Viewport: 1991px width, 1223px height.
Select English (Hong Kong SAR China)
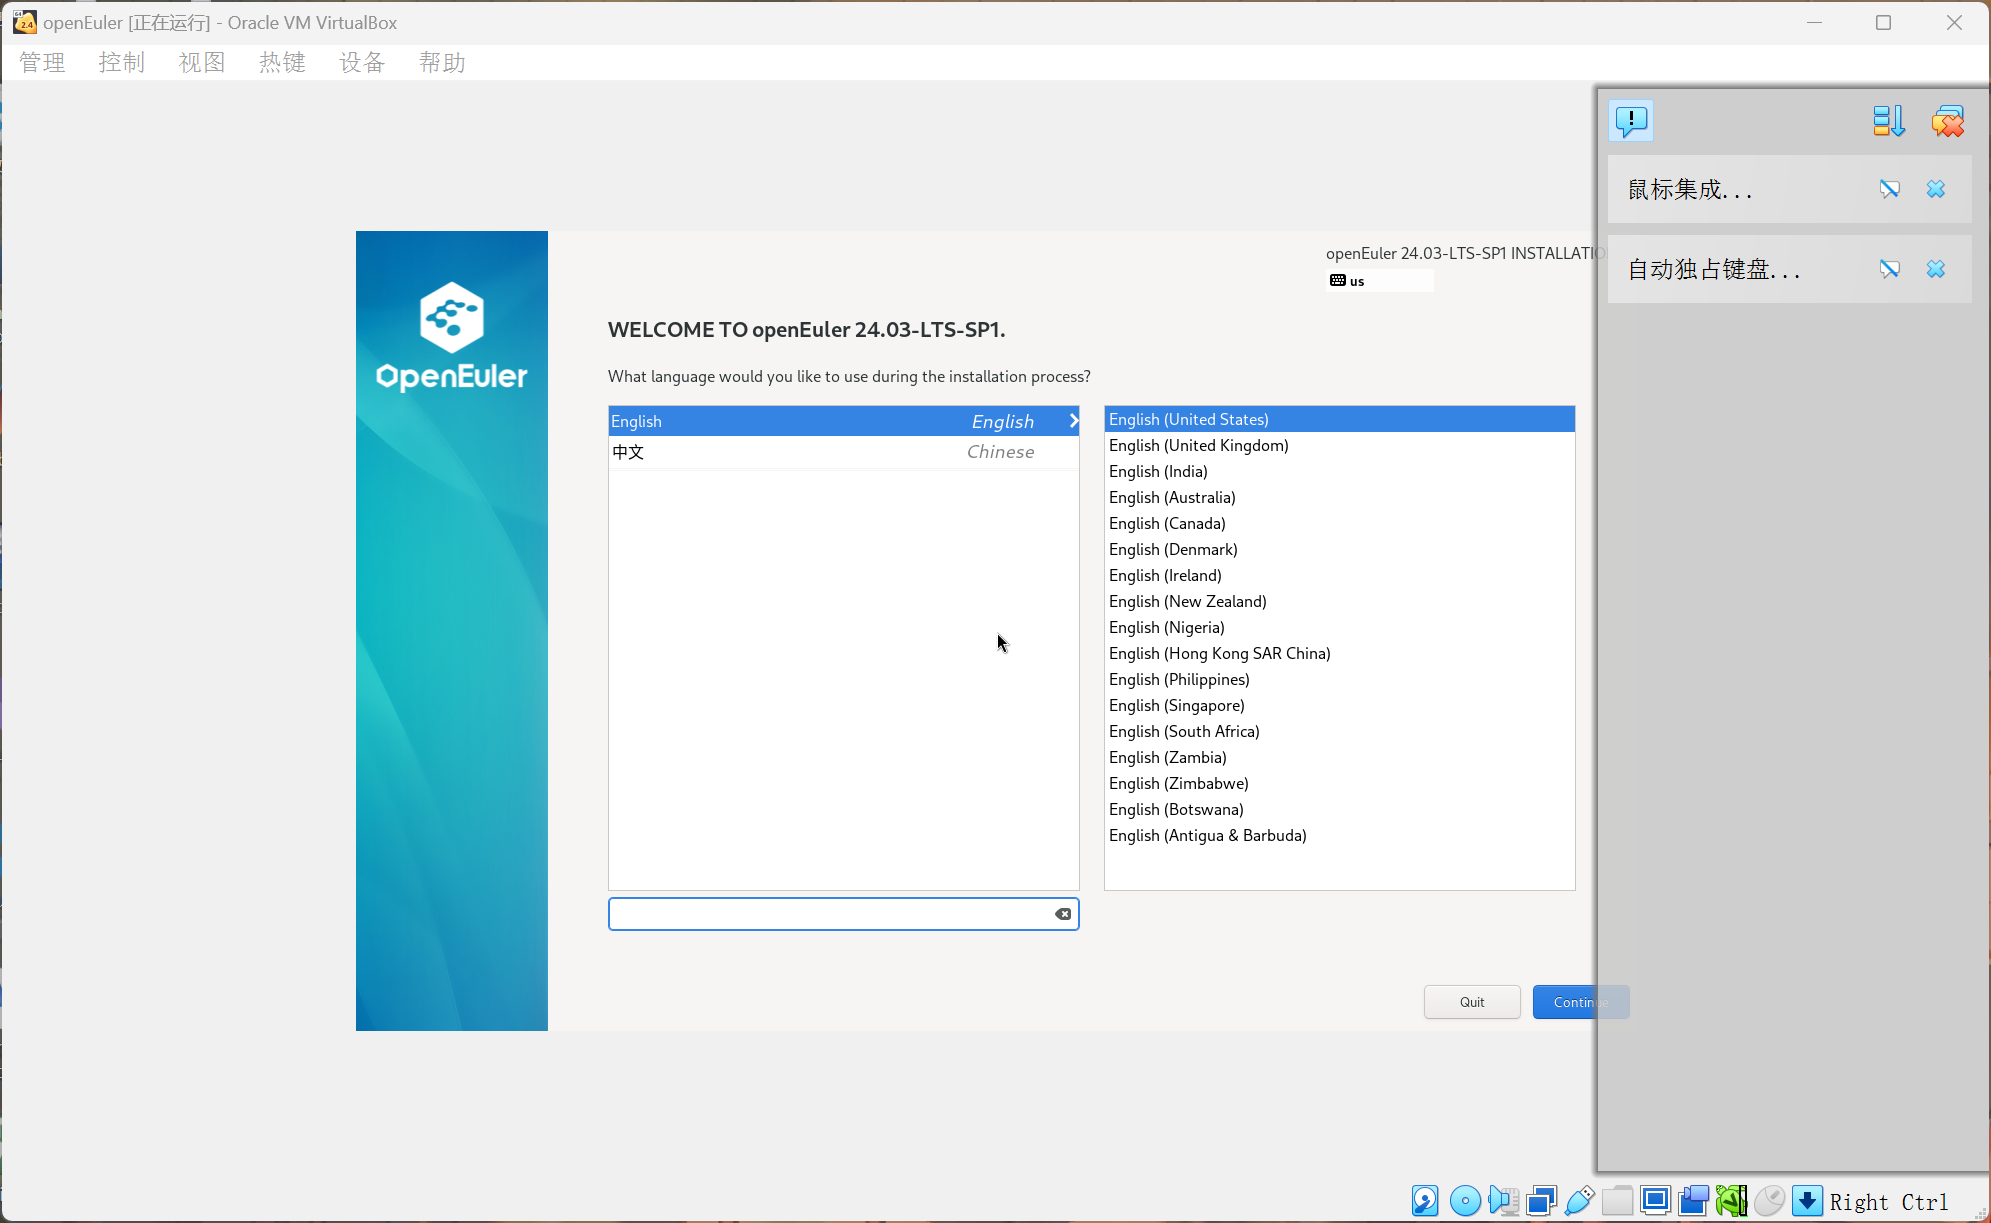[x=1340, y=653]
